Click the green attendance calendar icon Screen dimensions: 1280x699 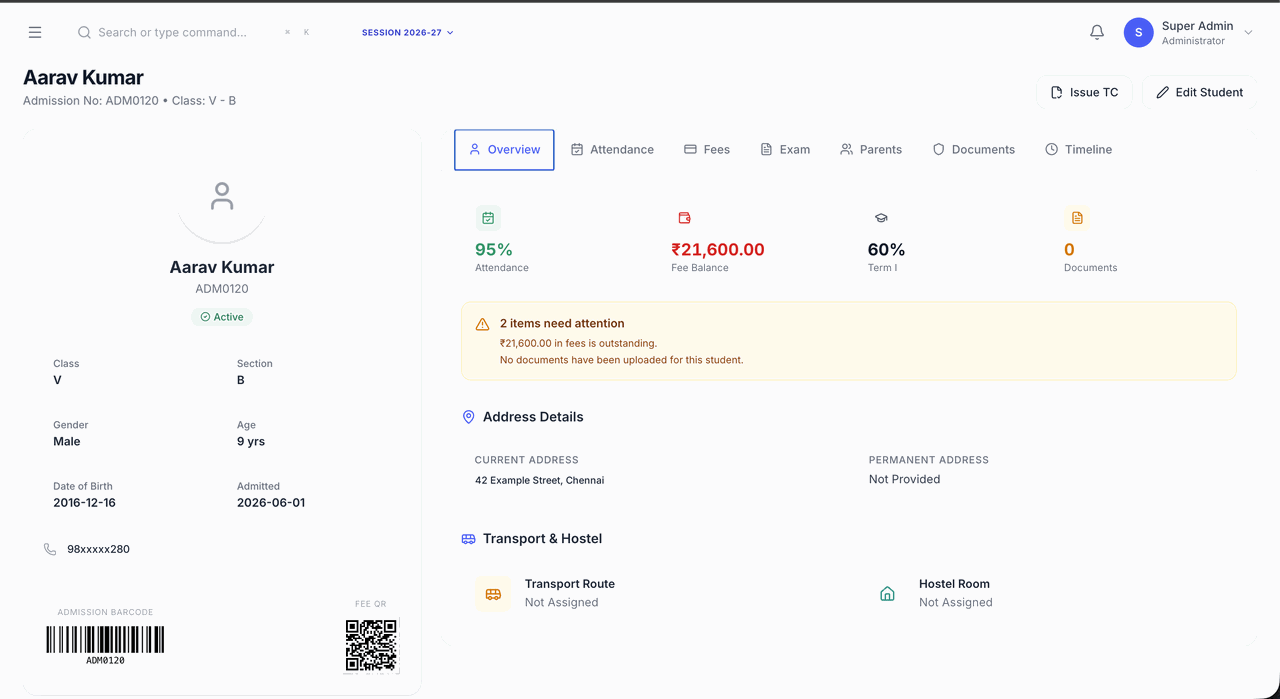(488, 218)
